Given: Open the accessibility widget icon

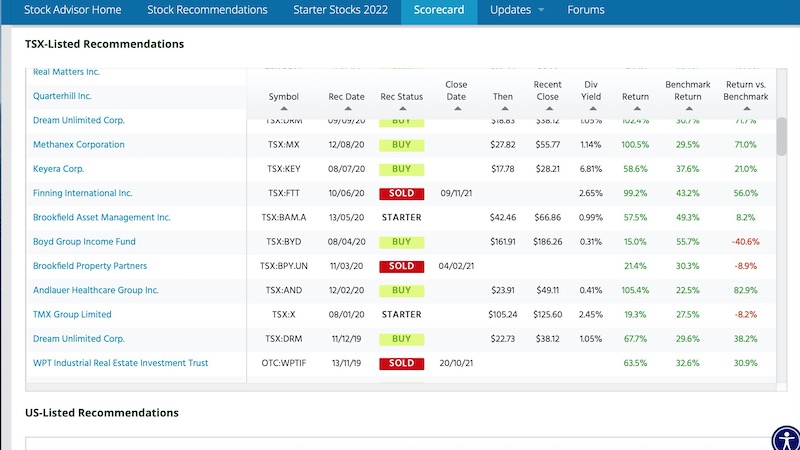Looking at the screenshot, I should pos(786,438).
